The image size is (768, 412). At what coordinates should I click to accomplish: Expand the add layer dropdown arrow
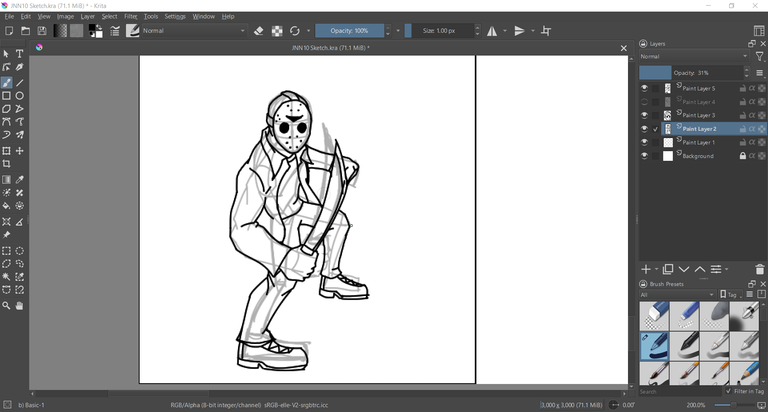pyautogui.click(x=656, y=269)
